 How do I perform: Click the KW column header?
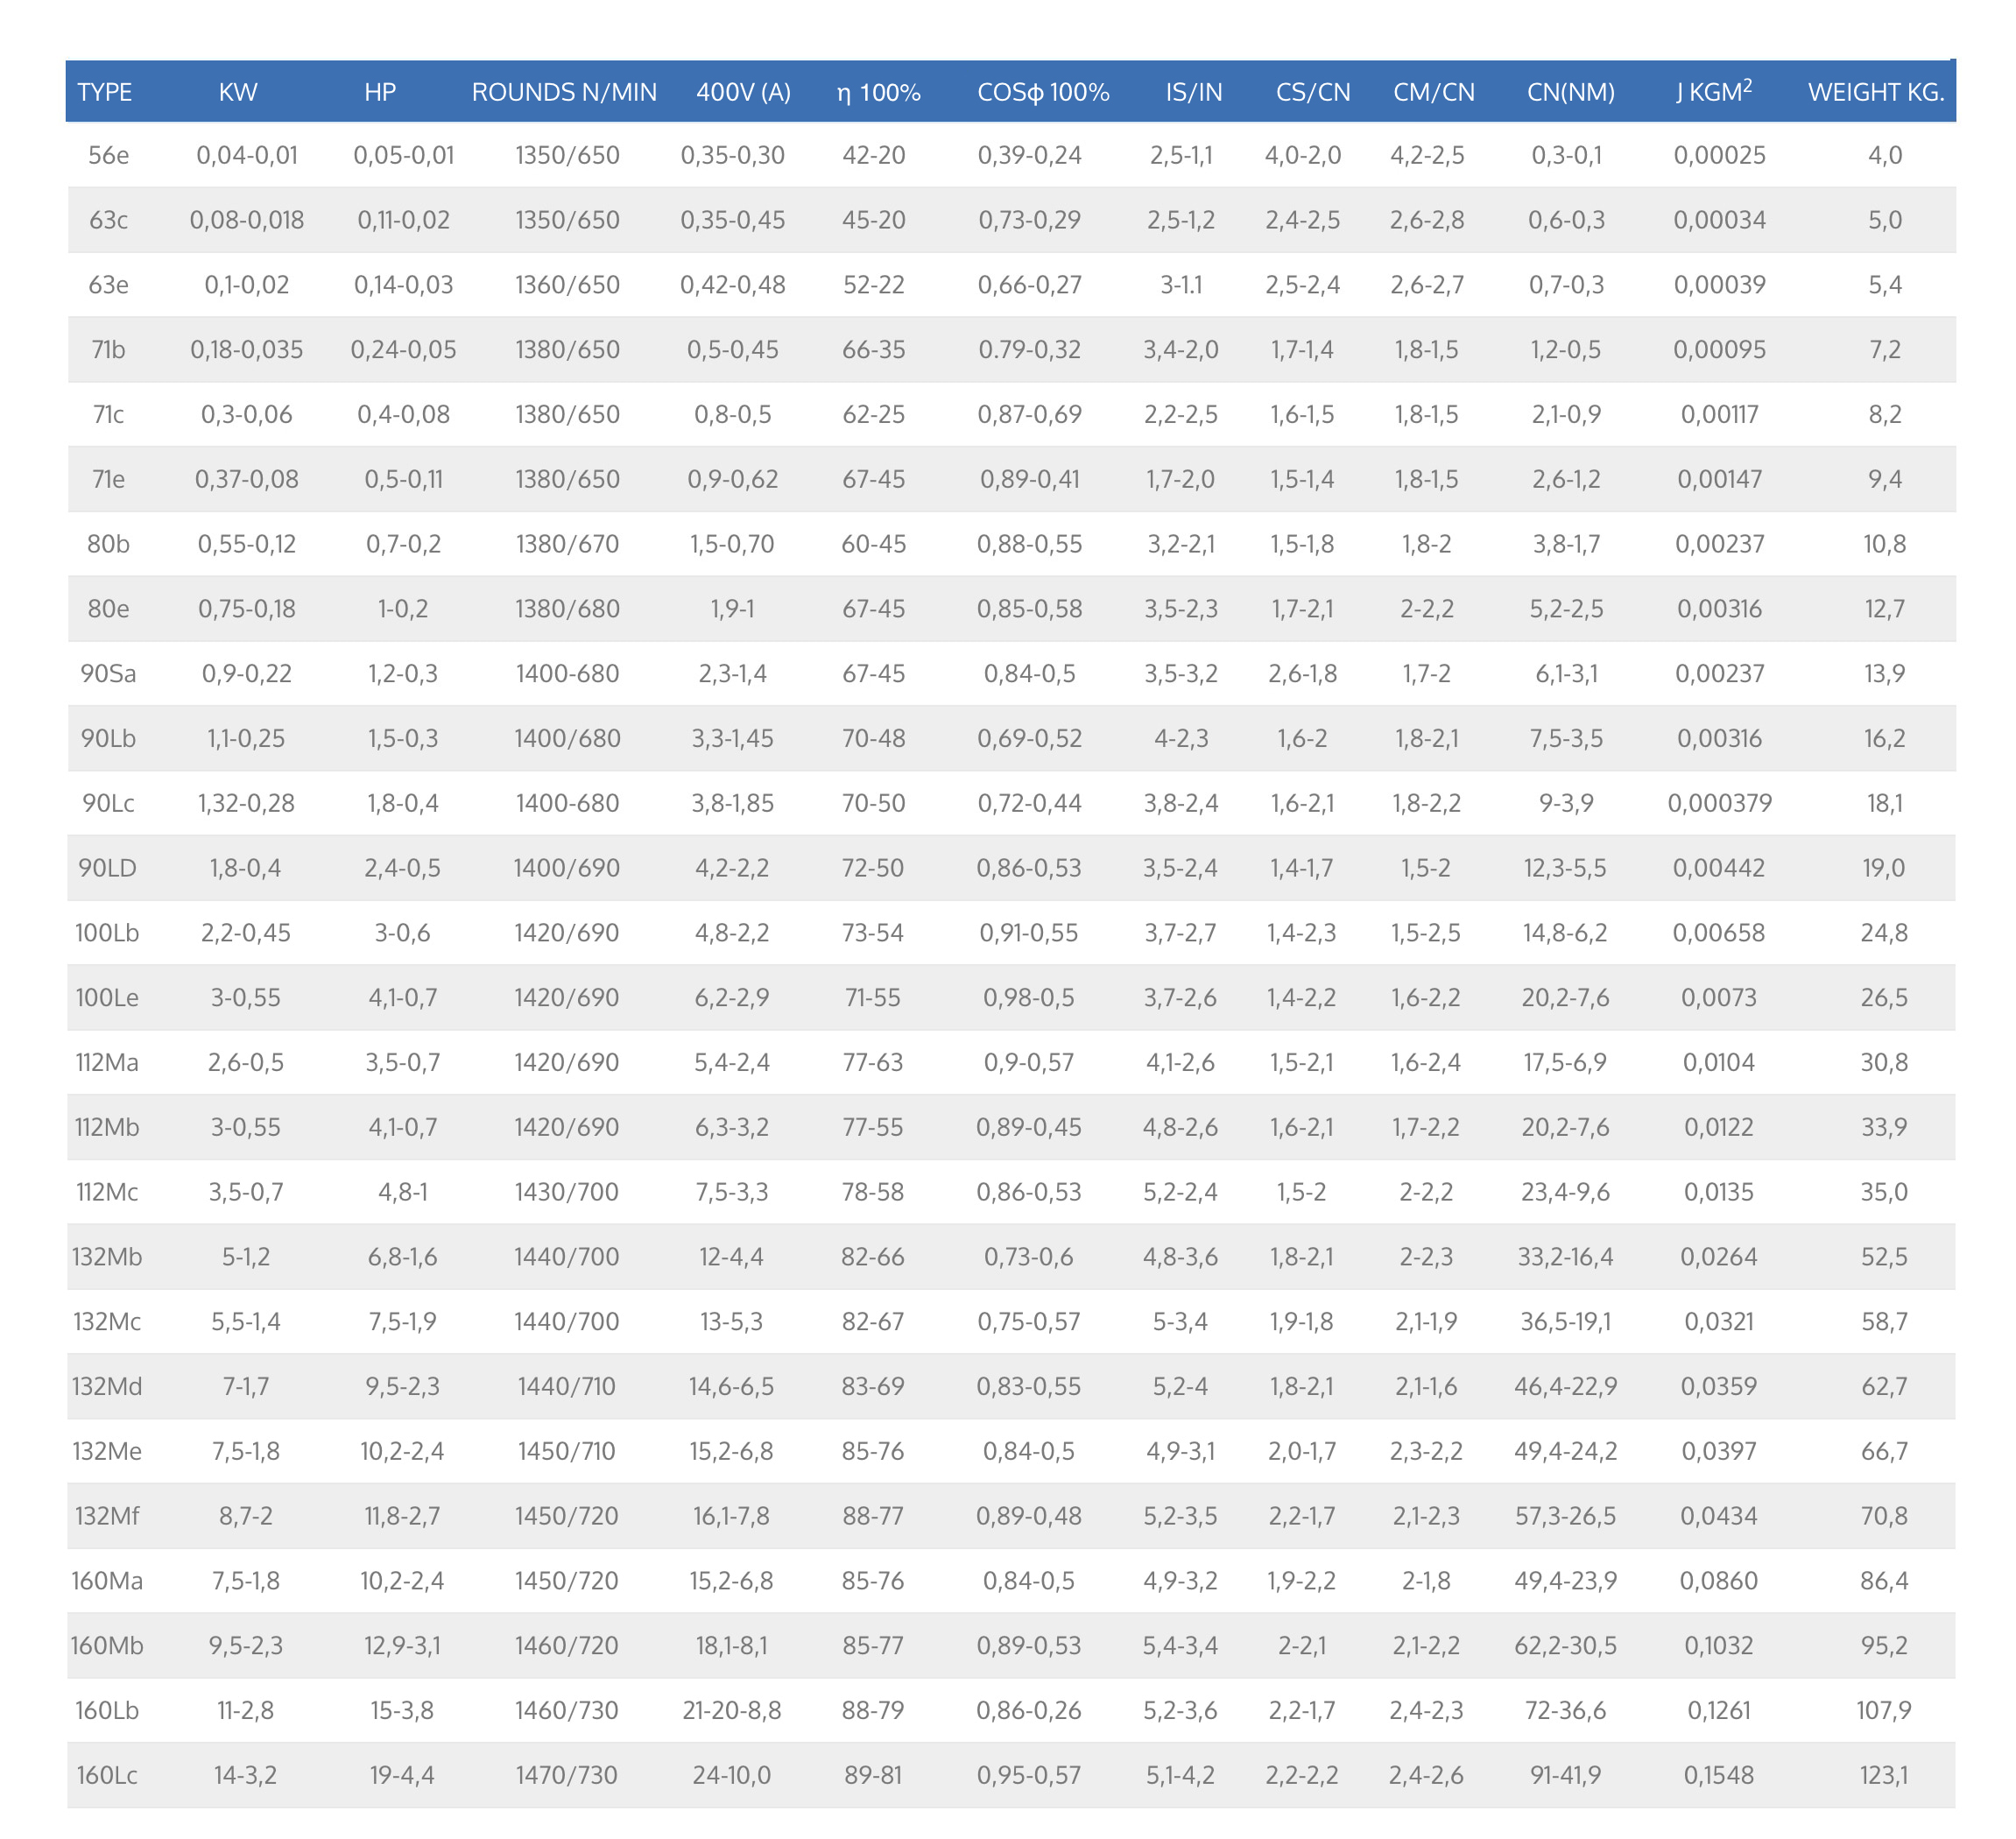tap(238, 92)
